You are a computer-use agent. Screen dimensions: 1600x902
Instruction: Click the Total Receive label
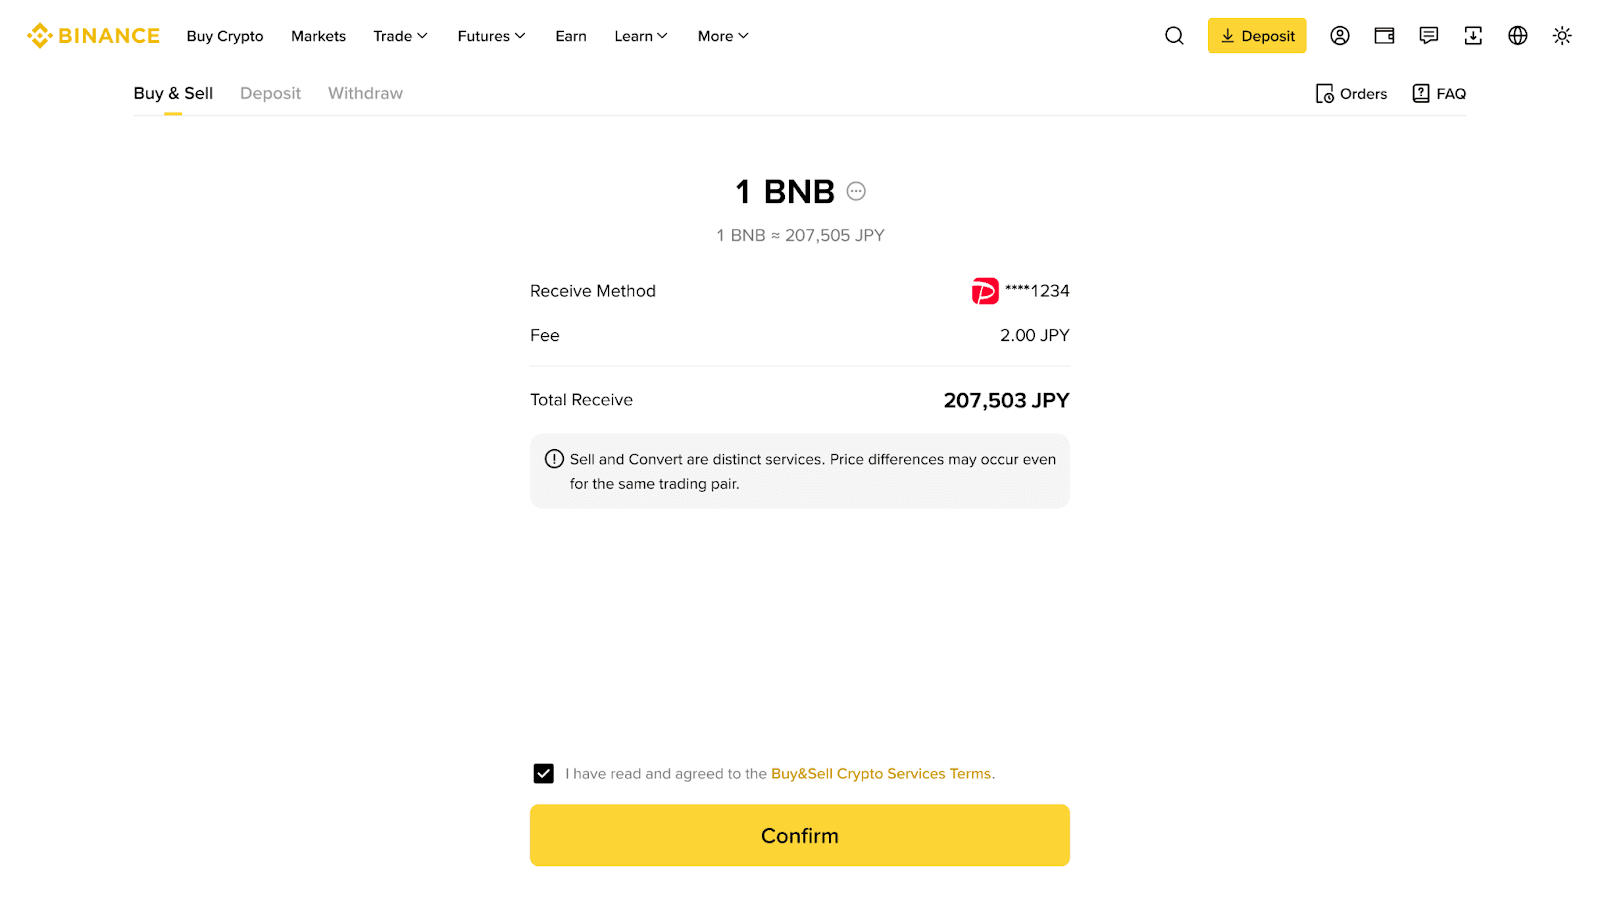pyautogui.click(x=581, y=400)
